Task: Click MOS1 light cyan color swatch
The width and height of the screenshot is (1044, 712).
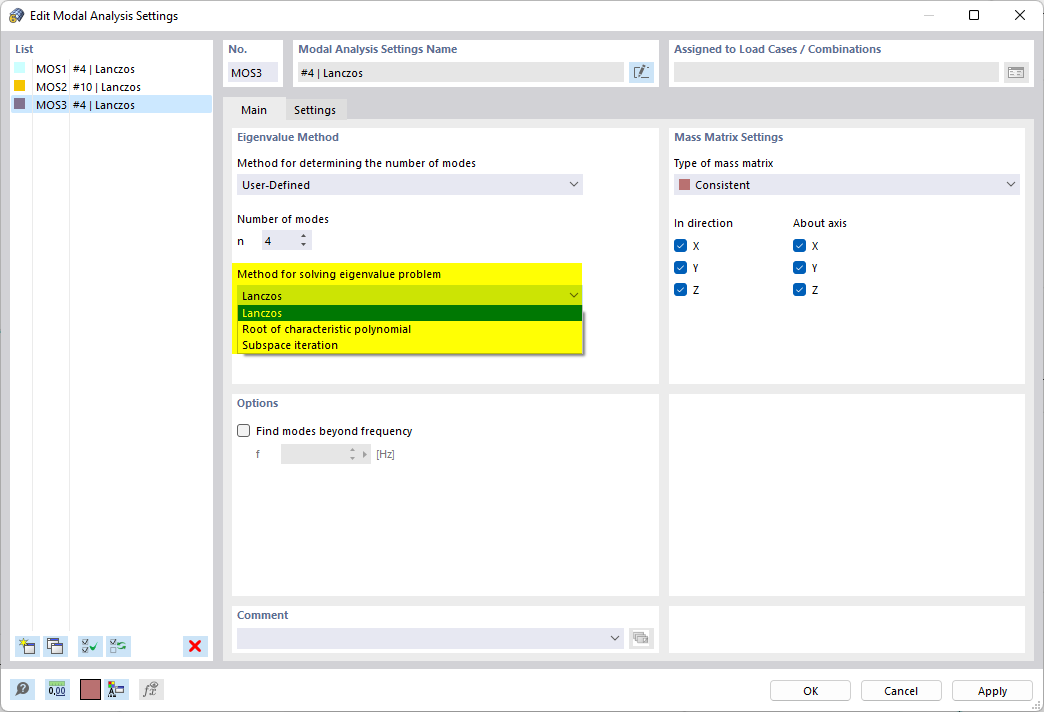Action: 20,68
